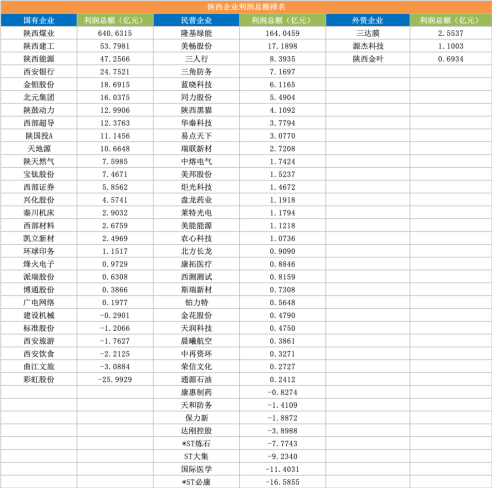Select the 国际医学 cell
The width and height of the screenshot is (493, 489).
click(196, 469)
